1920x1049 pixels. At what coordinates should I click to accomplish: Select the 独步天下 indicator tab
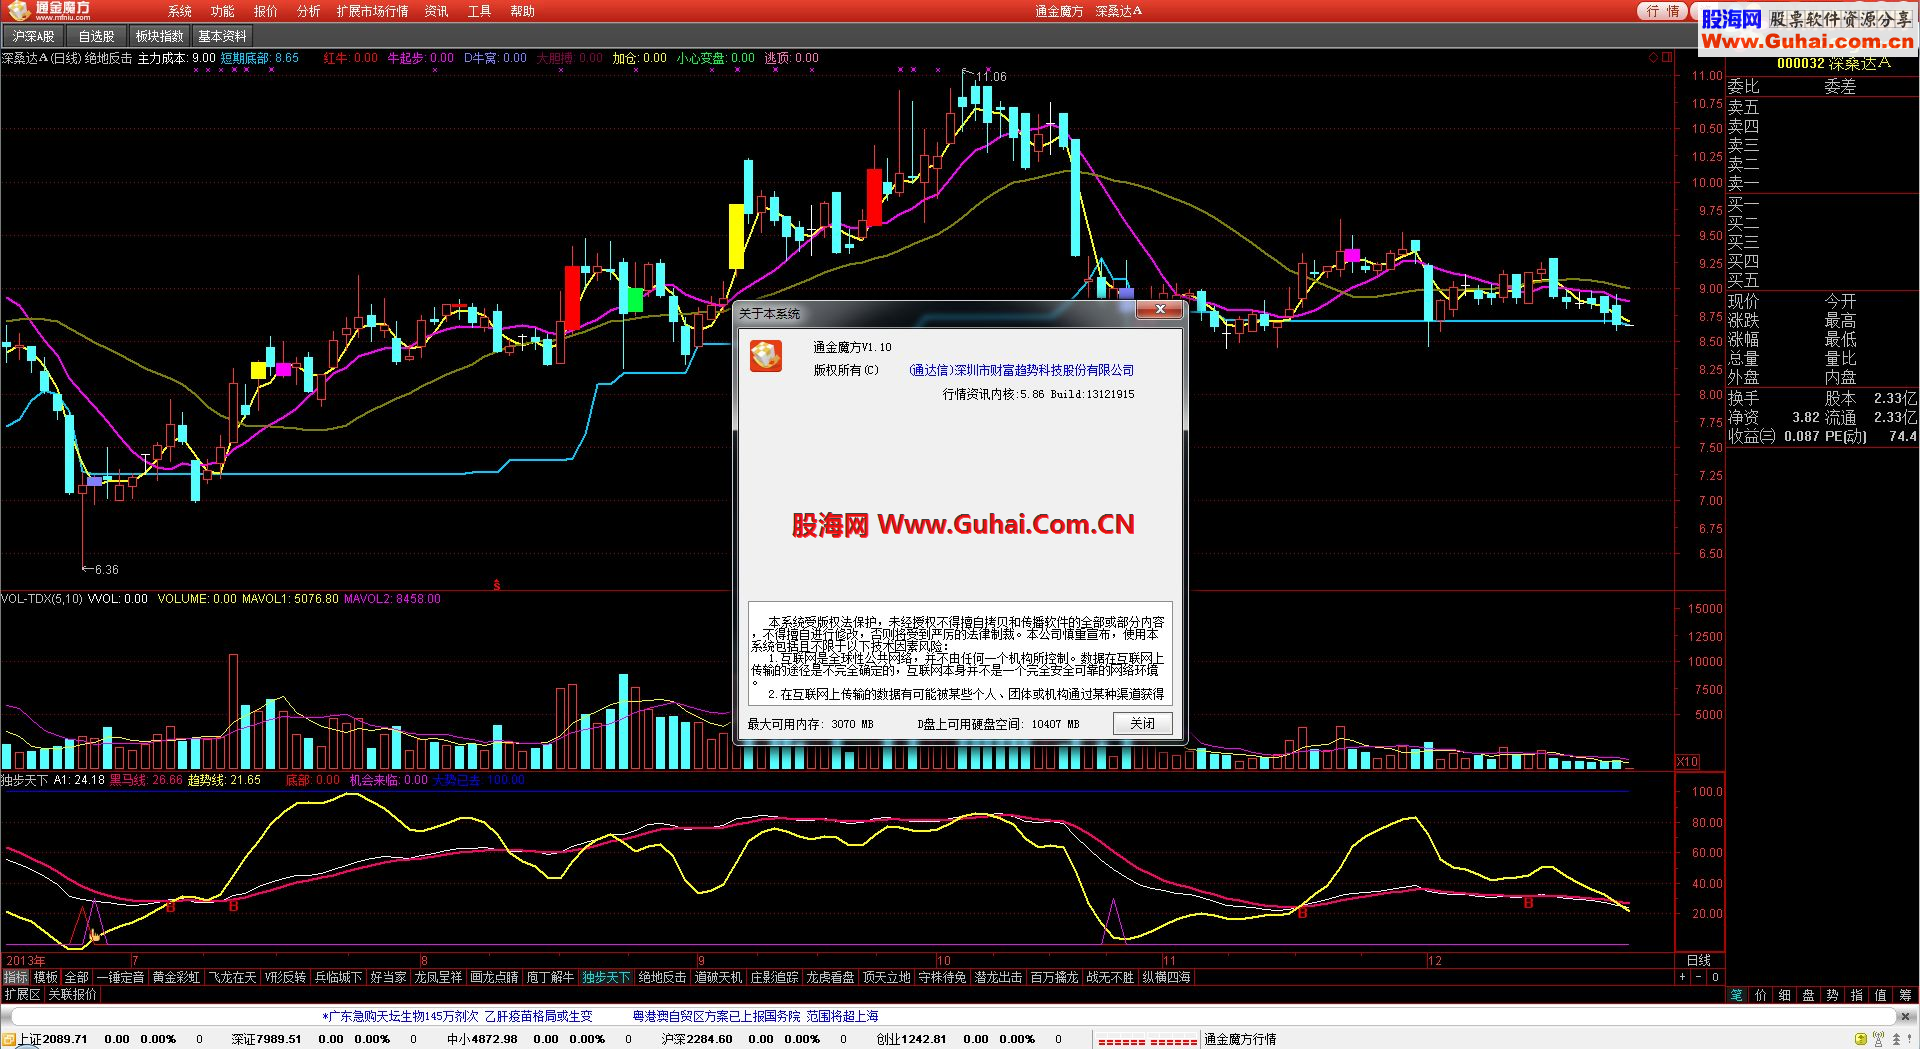click(606, 977)
